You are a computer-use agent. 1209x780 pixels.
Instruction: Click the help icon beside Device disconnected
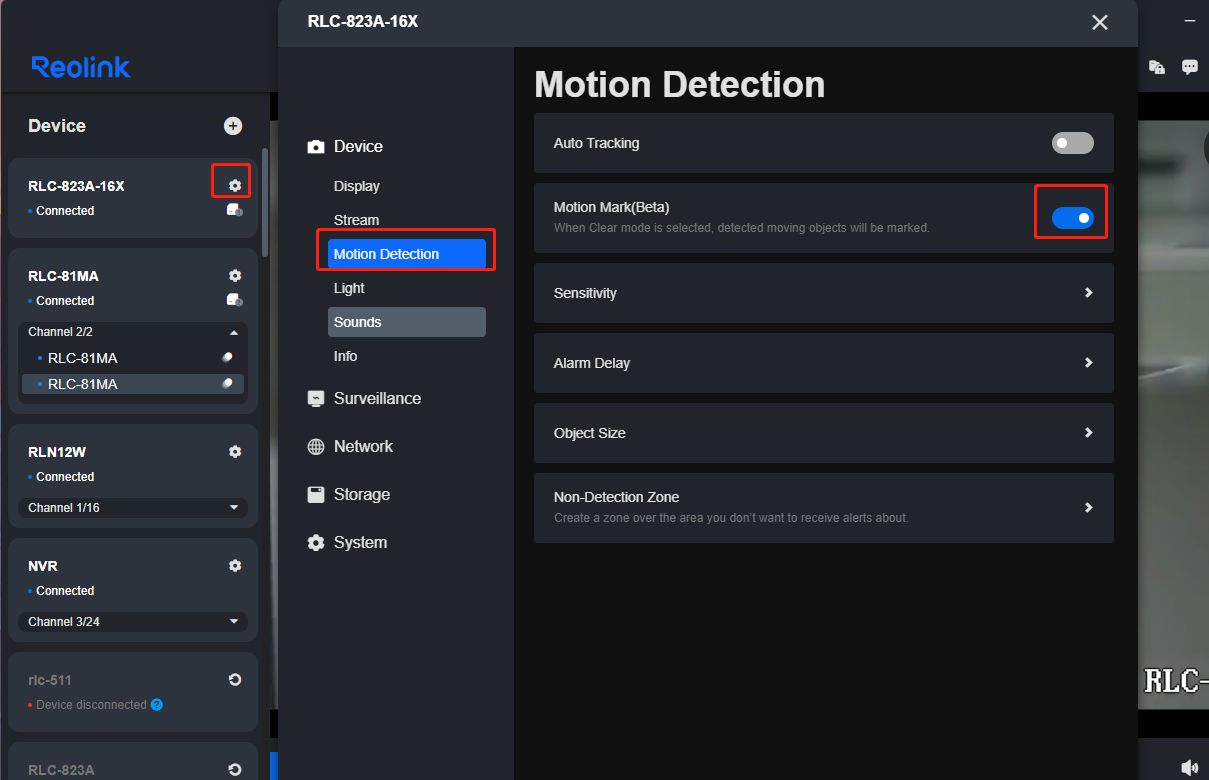tap(157, 705)
